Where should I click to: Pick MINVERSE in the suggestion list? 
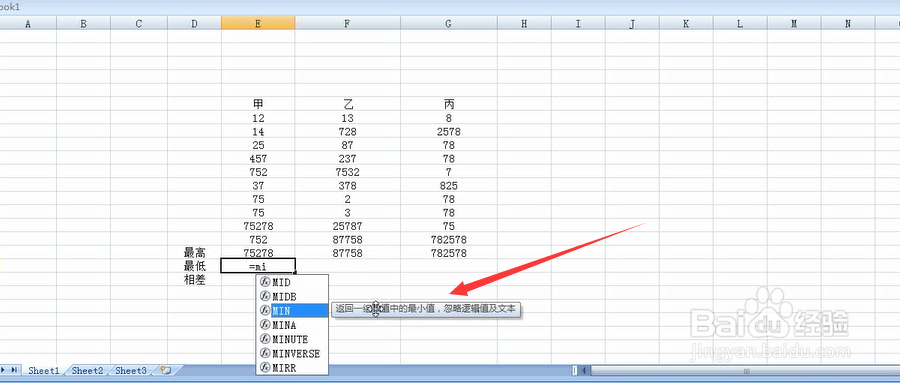293,353
